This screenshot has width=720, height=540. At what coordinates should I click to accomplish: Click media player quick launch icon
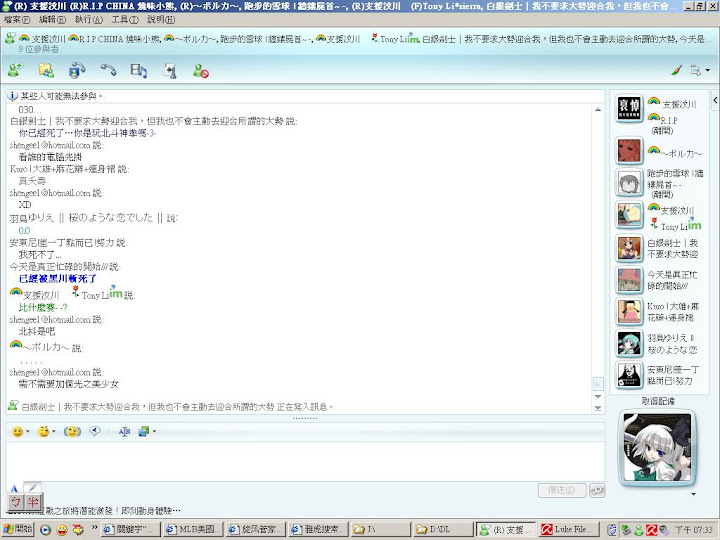[x=45, y=529]
